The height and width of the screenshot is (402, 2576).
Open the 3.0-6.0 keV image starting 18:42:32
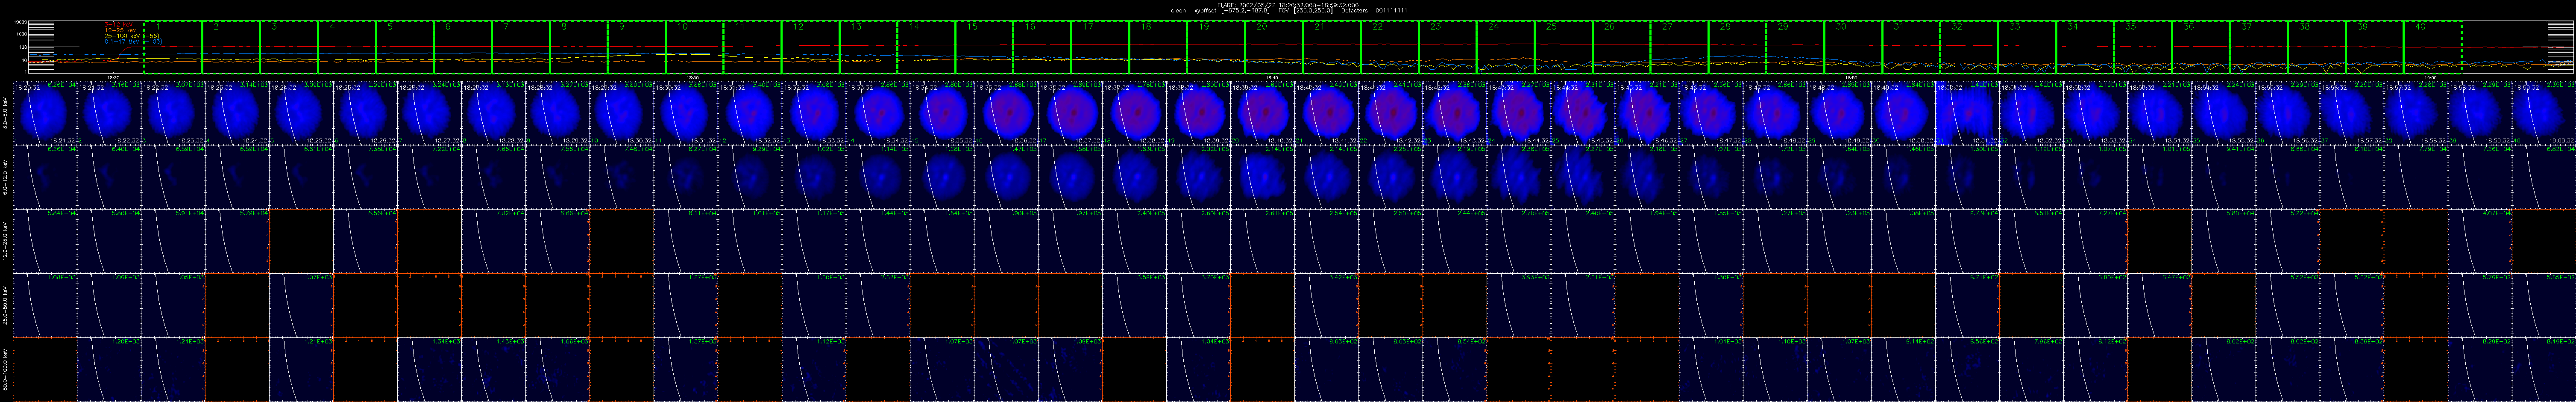(x=1455, y=113)
